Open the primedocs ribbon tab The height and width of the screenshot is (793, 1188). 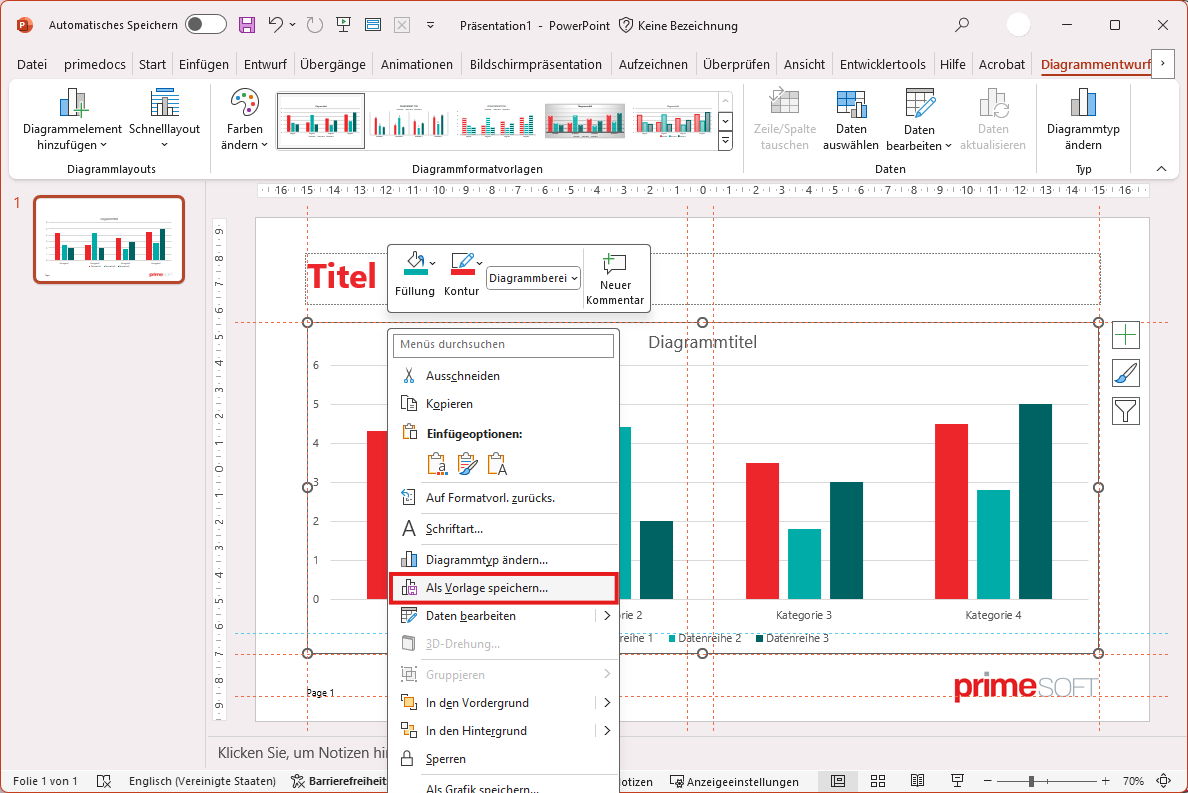pyautogui.click(x=95, y=64)
